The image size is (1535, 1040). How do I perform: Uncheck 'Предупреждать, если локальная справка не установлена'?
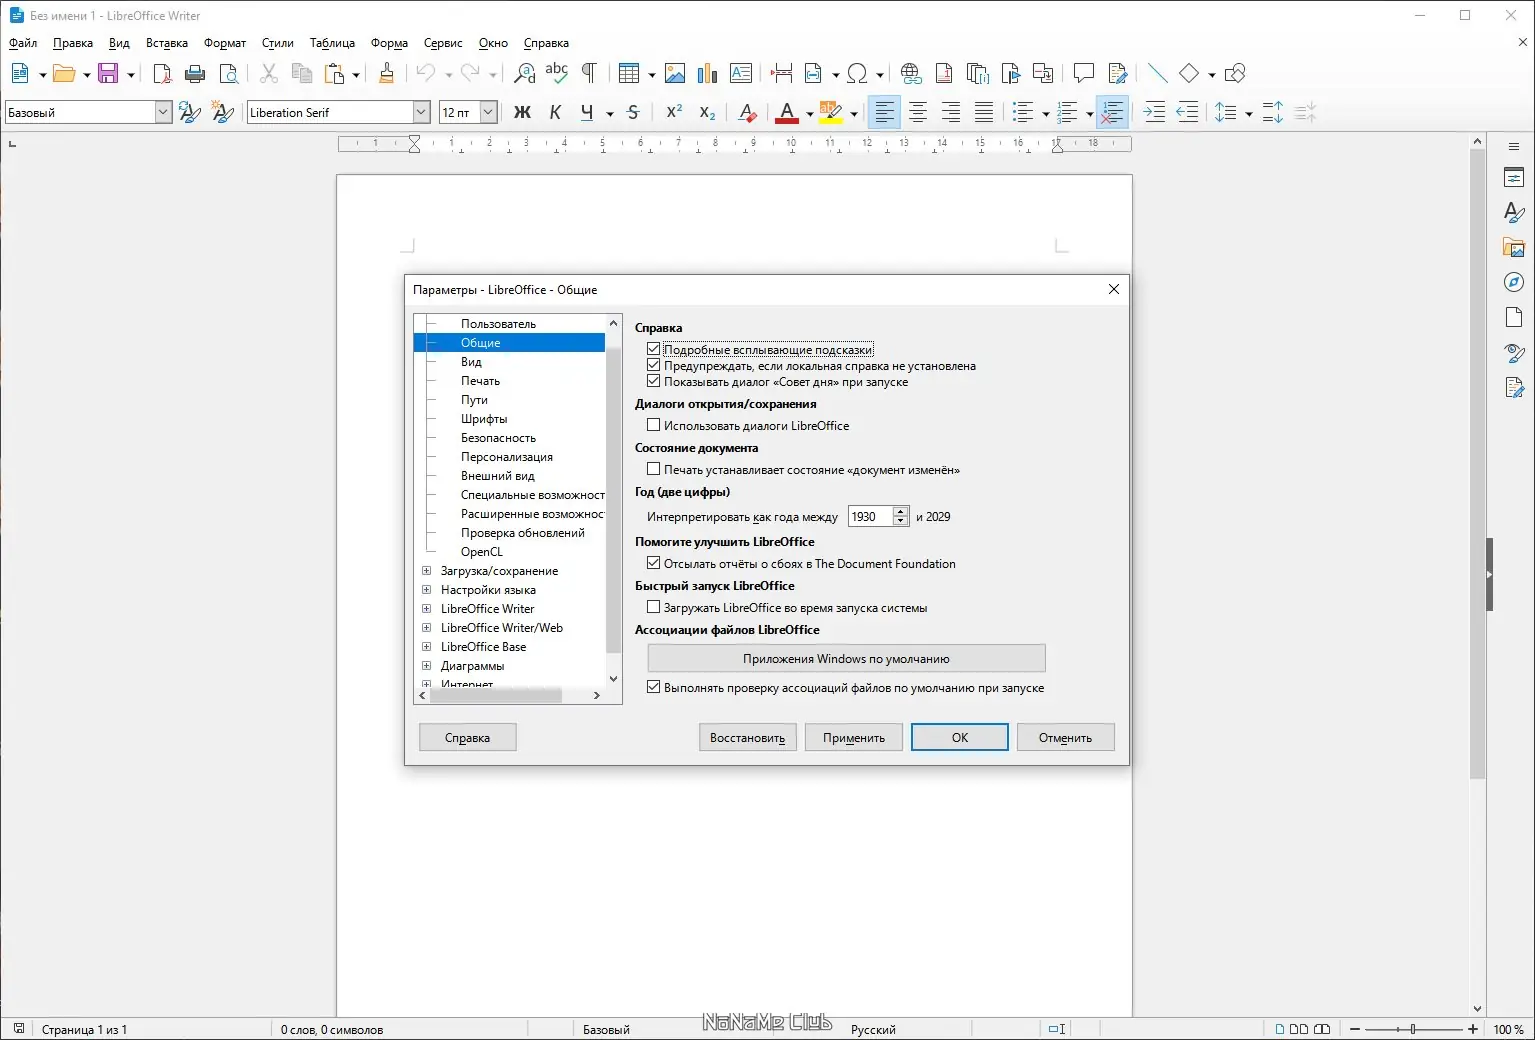[x=654, y=365]
